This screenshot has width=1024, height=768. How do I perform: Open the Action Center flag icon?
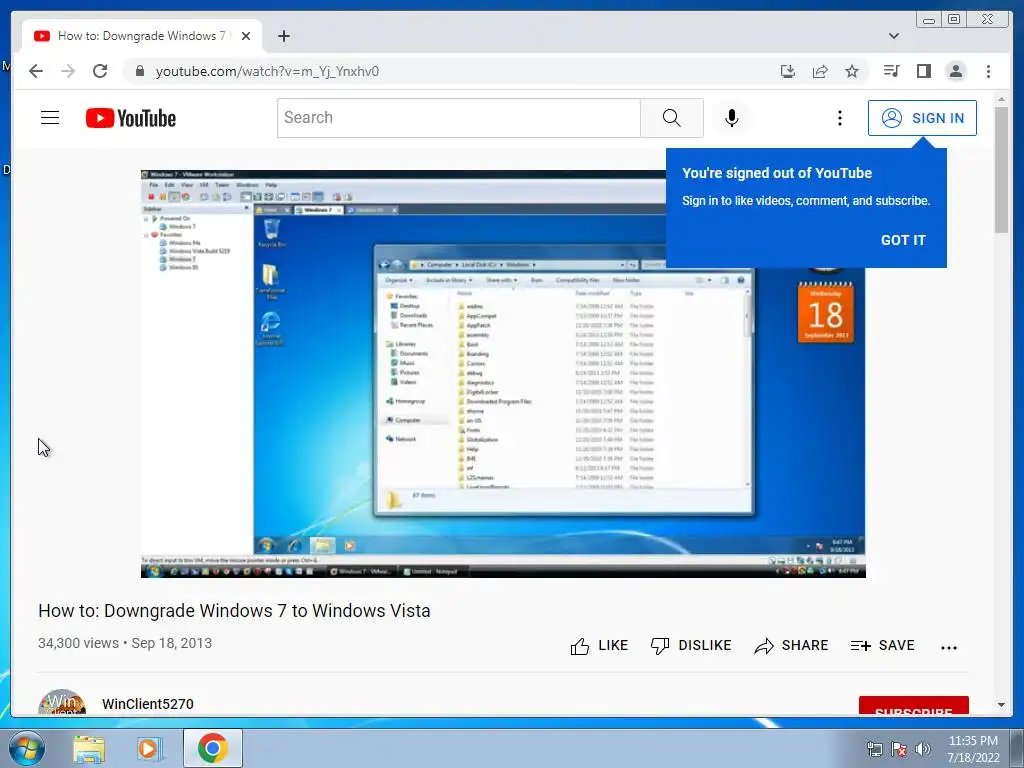point(899,748)
